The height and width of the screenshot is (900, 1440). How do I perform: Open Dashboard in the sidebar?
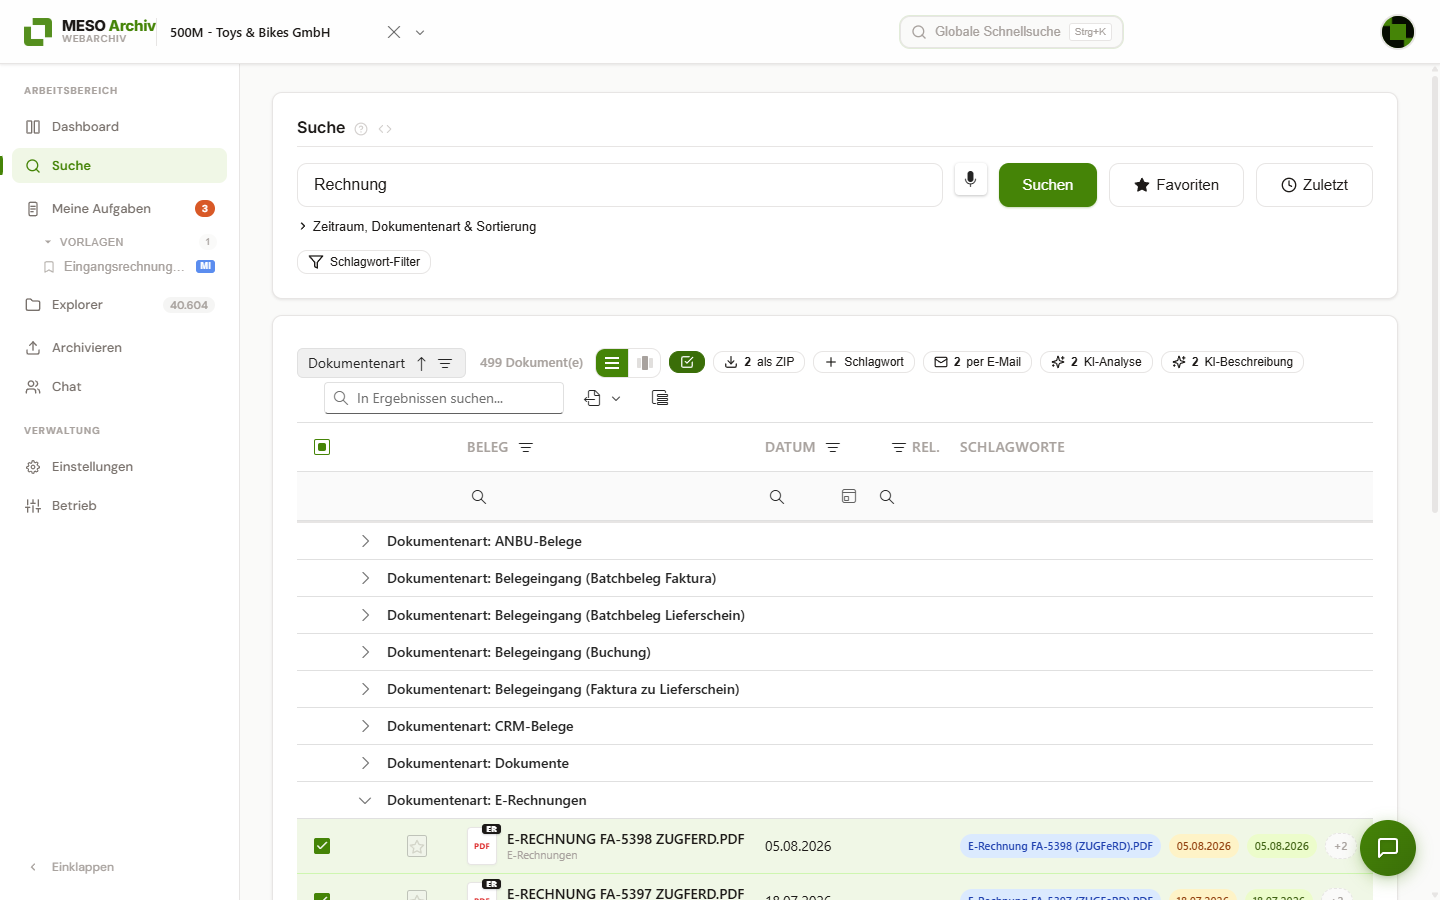[120, 127]
